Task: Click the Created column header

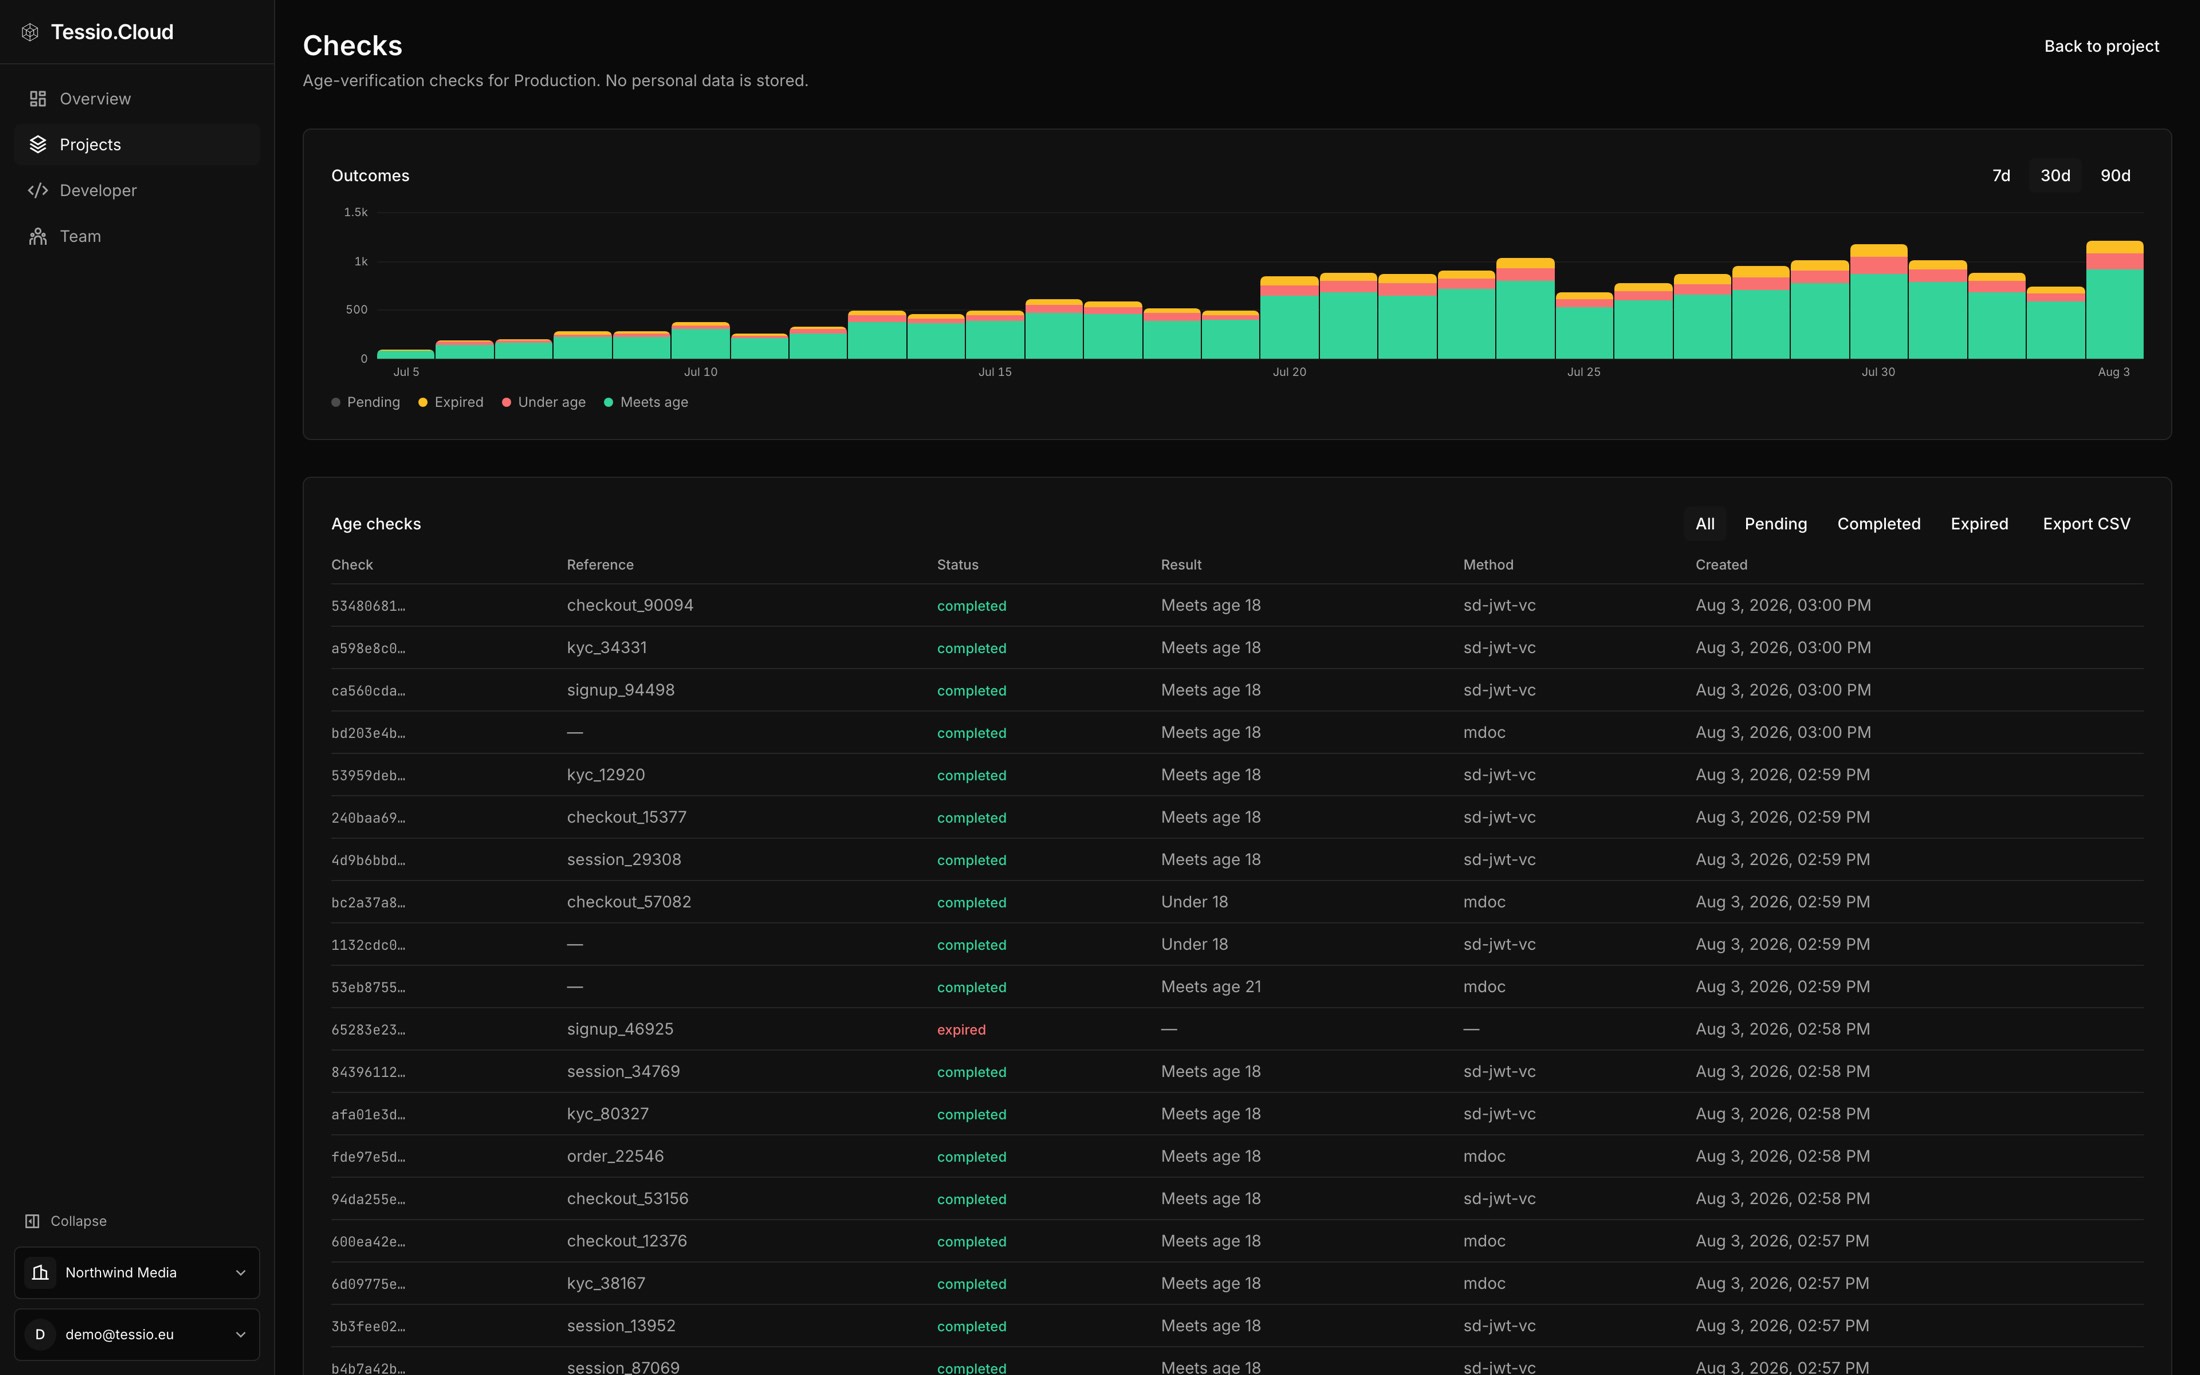Action: click(1721, 565)
